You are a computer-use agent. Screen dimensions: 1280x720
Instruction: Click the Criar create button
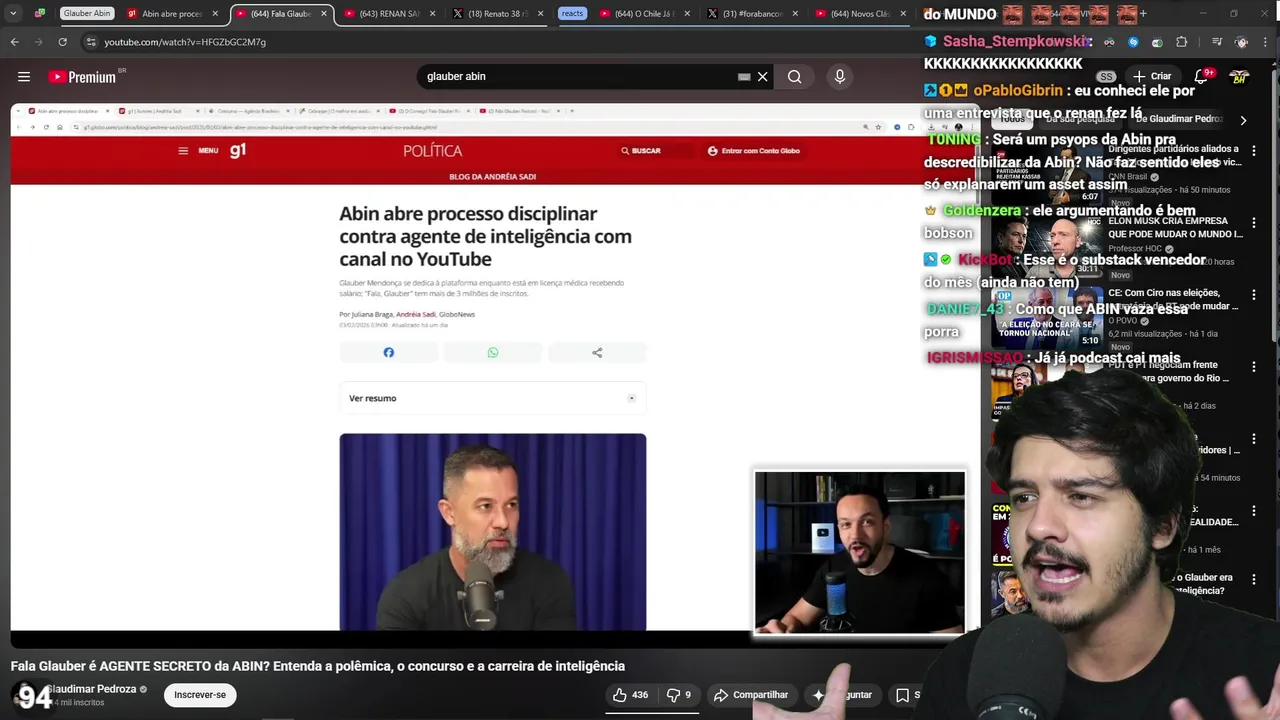1152,77
